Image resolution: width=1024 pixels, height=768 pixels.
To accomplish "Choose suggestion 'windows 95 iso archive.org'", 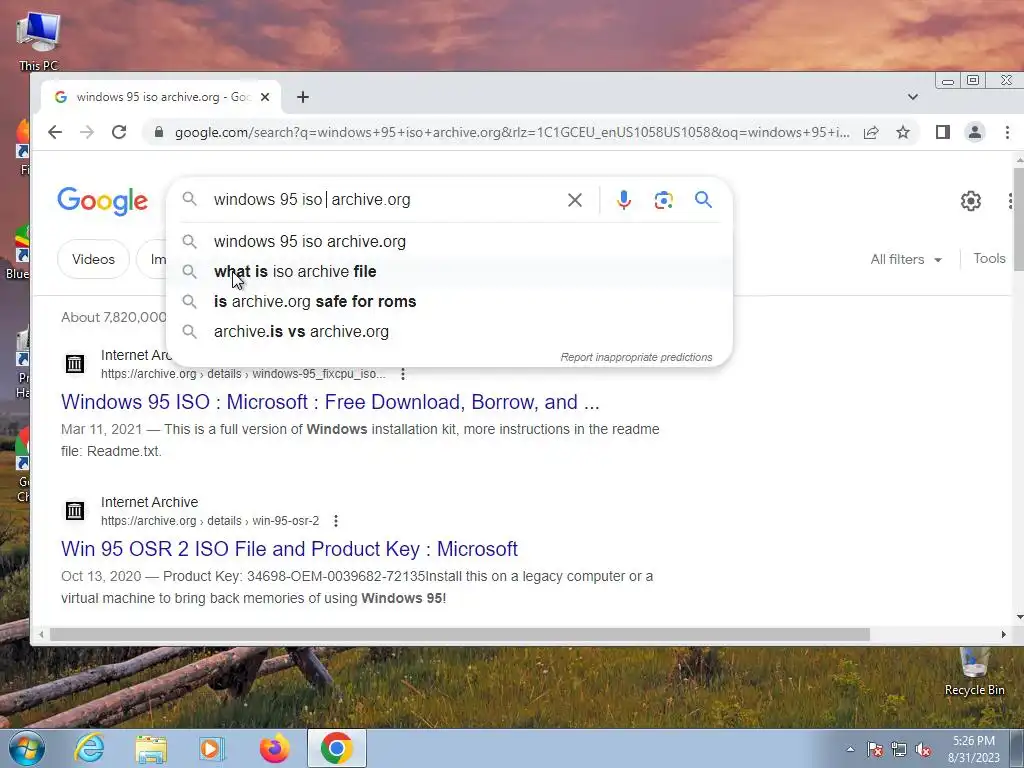I will point(449,242).
